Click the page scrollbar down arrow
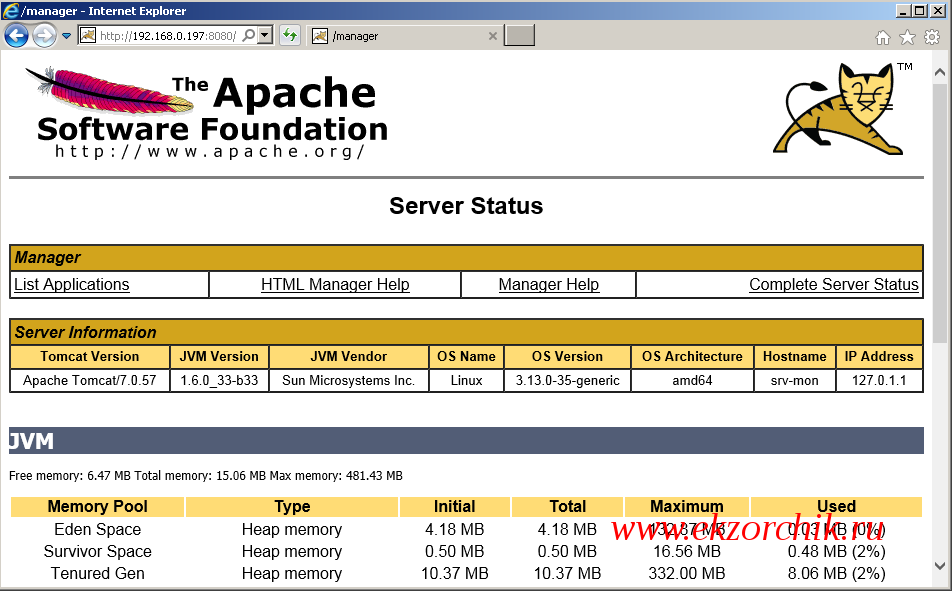The width and height of the screenshot is (952, 591). (940, 566)
